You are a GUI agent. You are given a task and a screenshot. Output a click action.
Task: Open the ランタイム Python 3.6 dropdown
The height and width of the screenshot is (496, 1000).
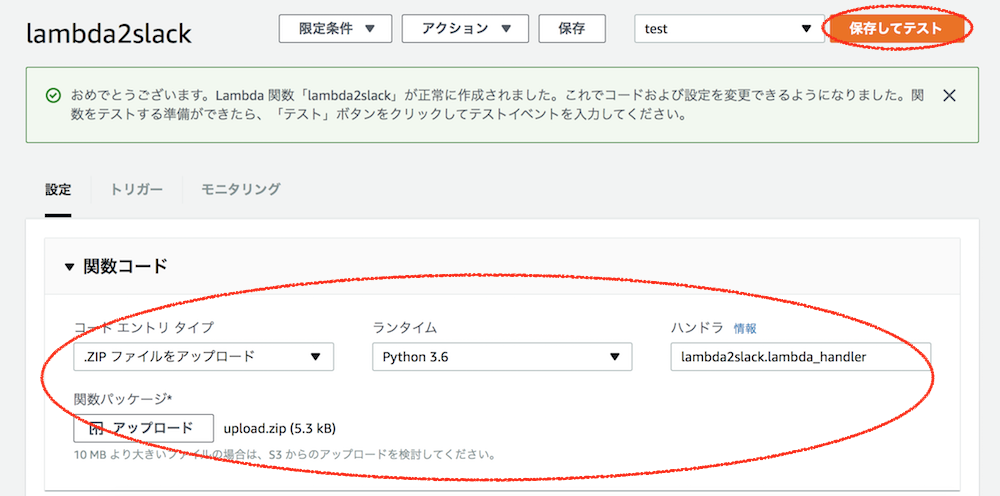(x=502, y=356)
